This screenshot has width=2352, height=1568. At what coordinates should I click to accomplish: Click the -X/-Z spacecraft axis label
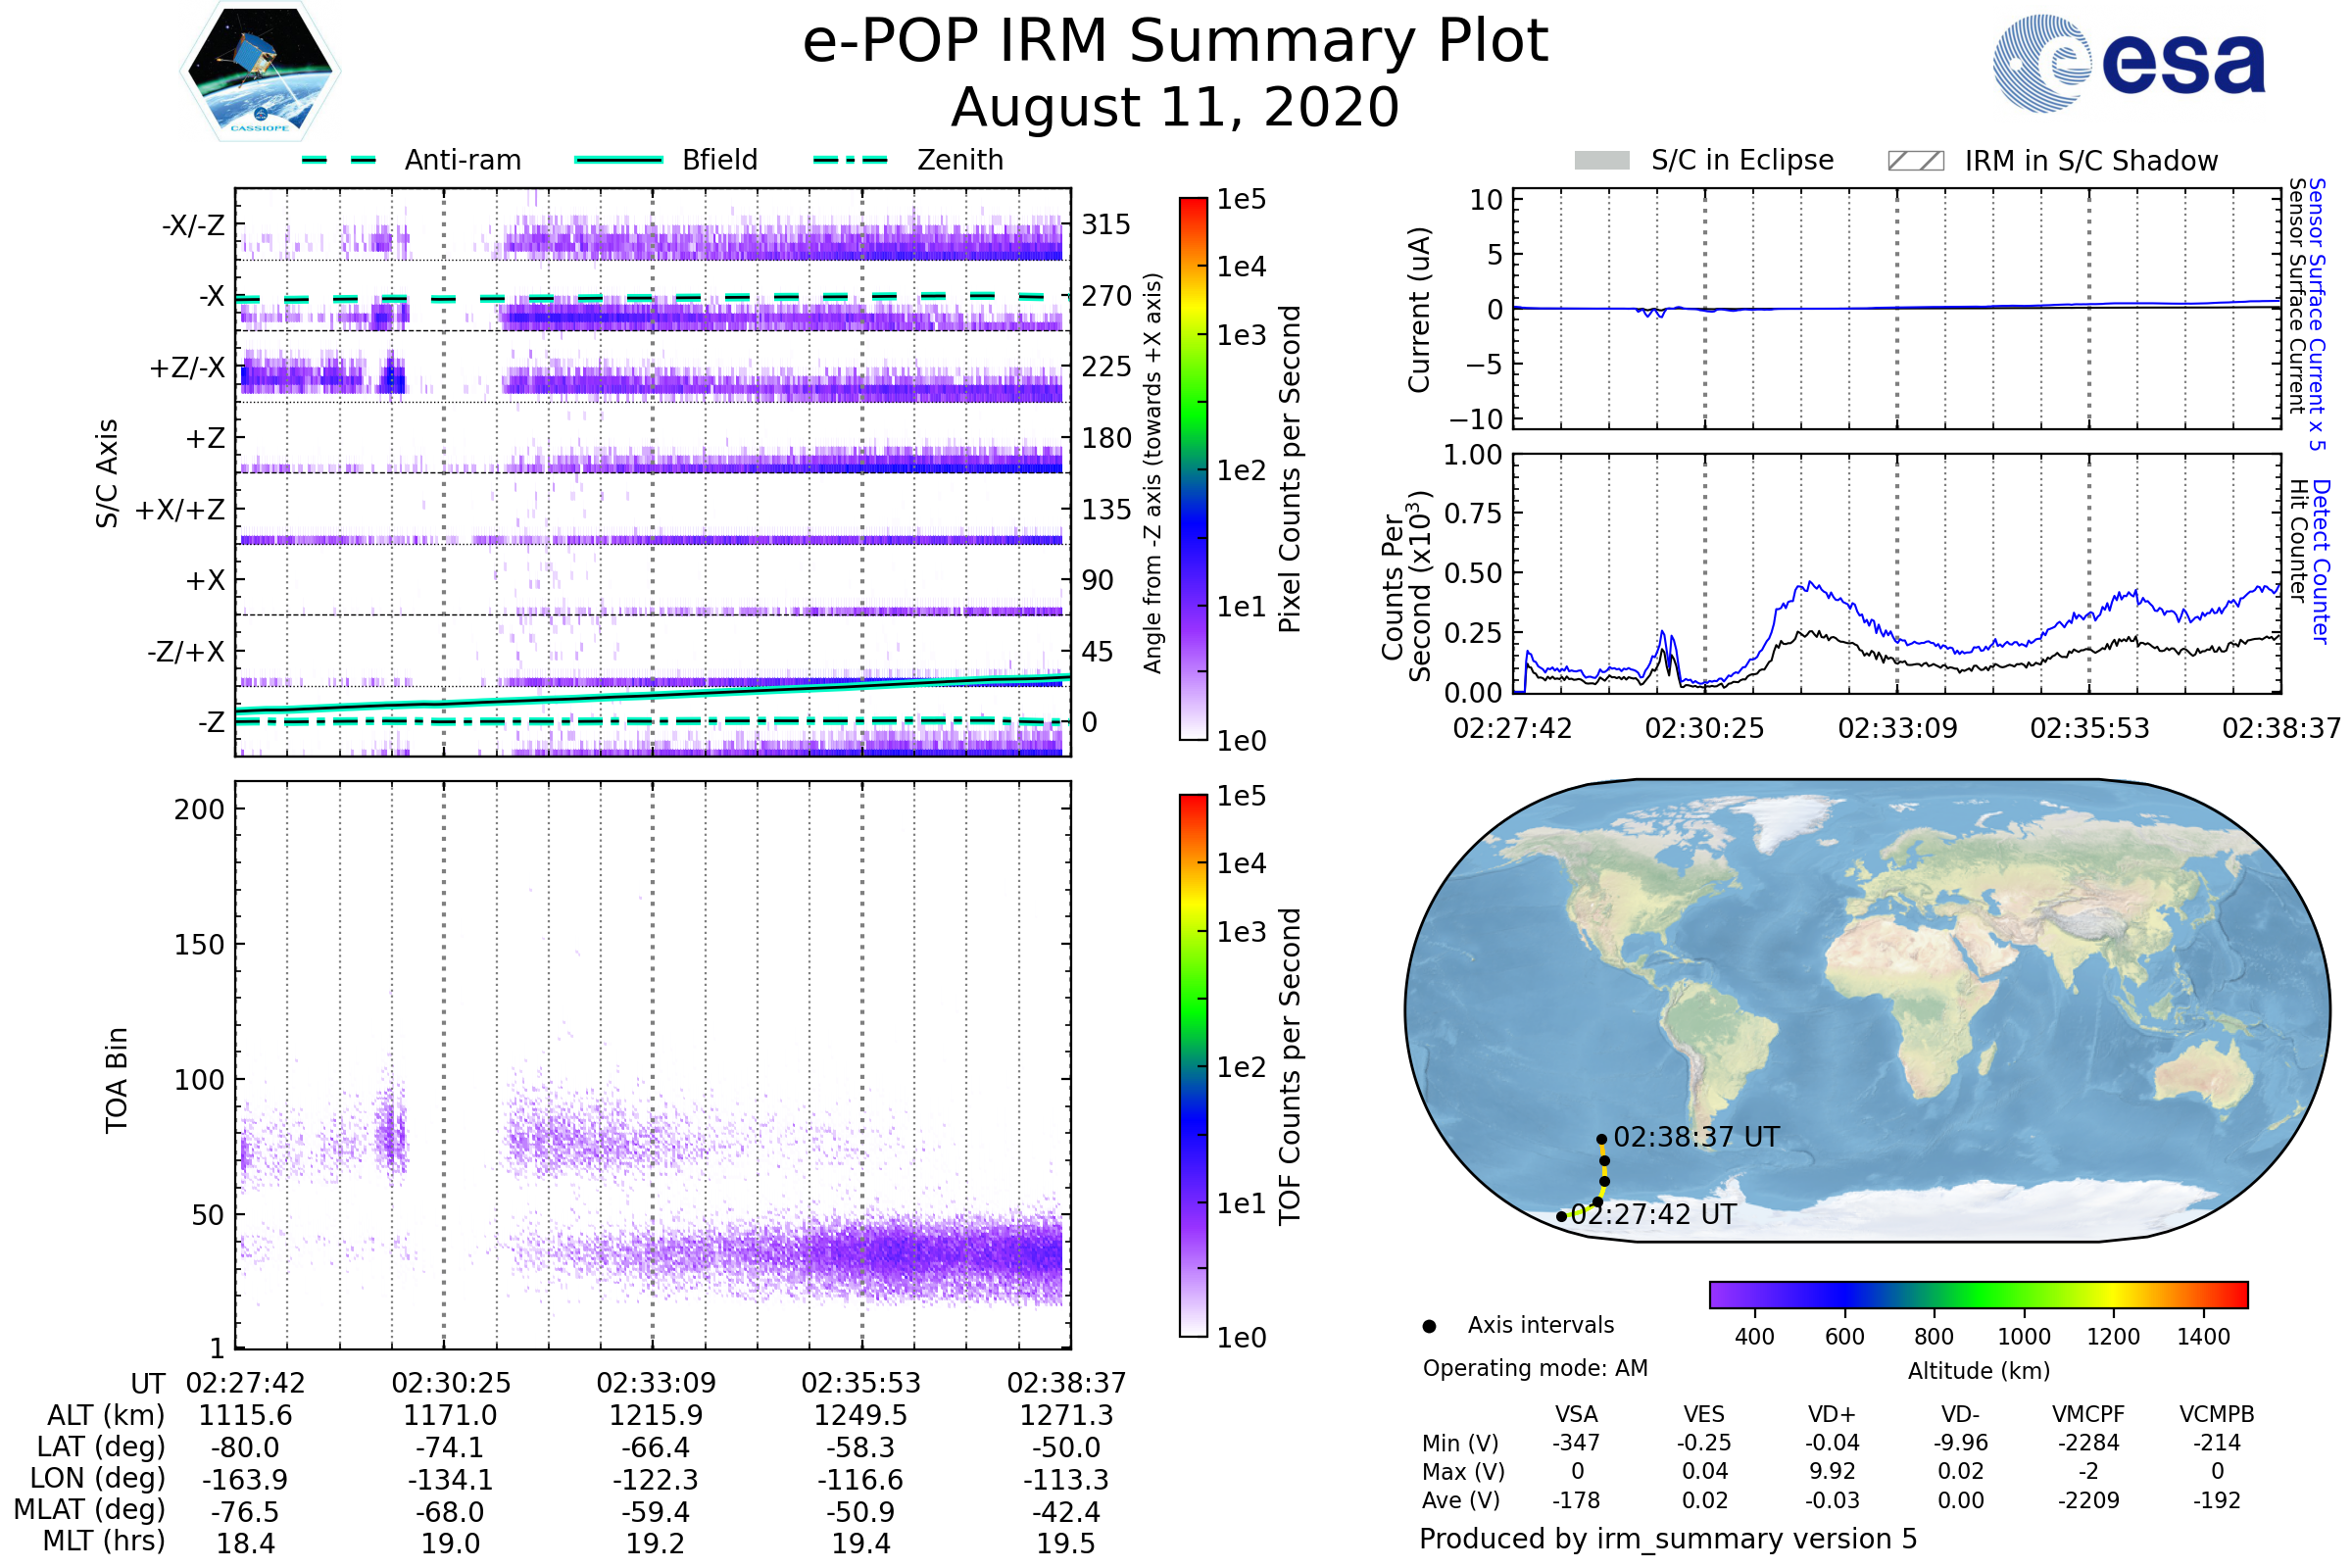pos(193,225)
